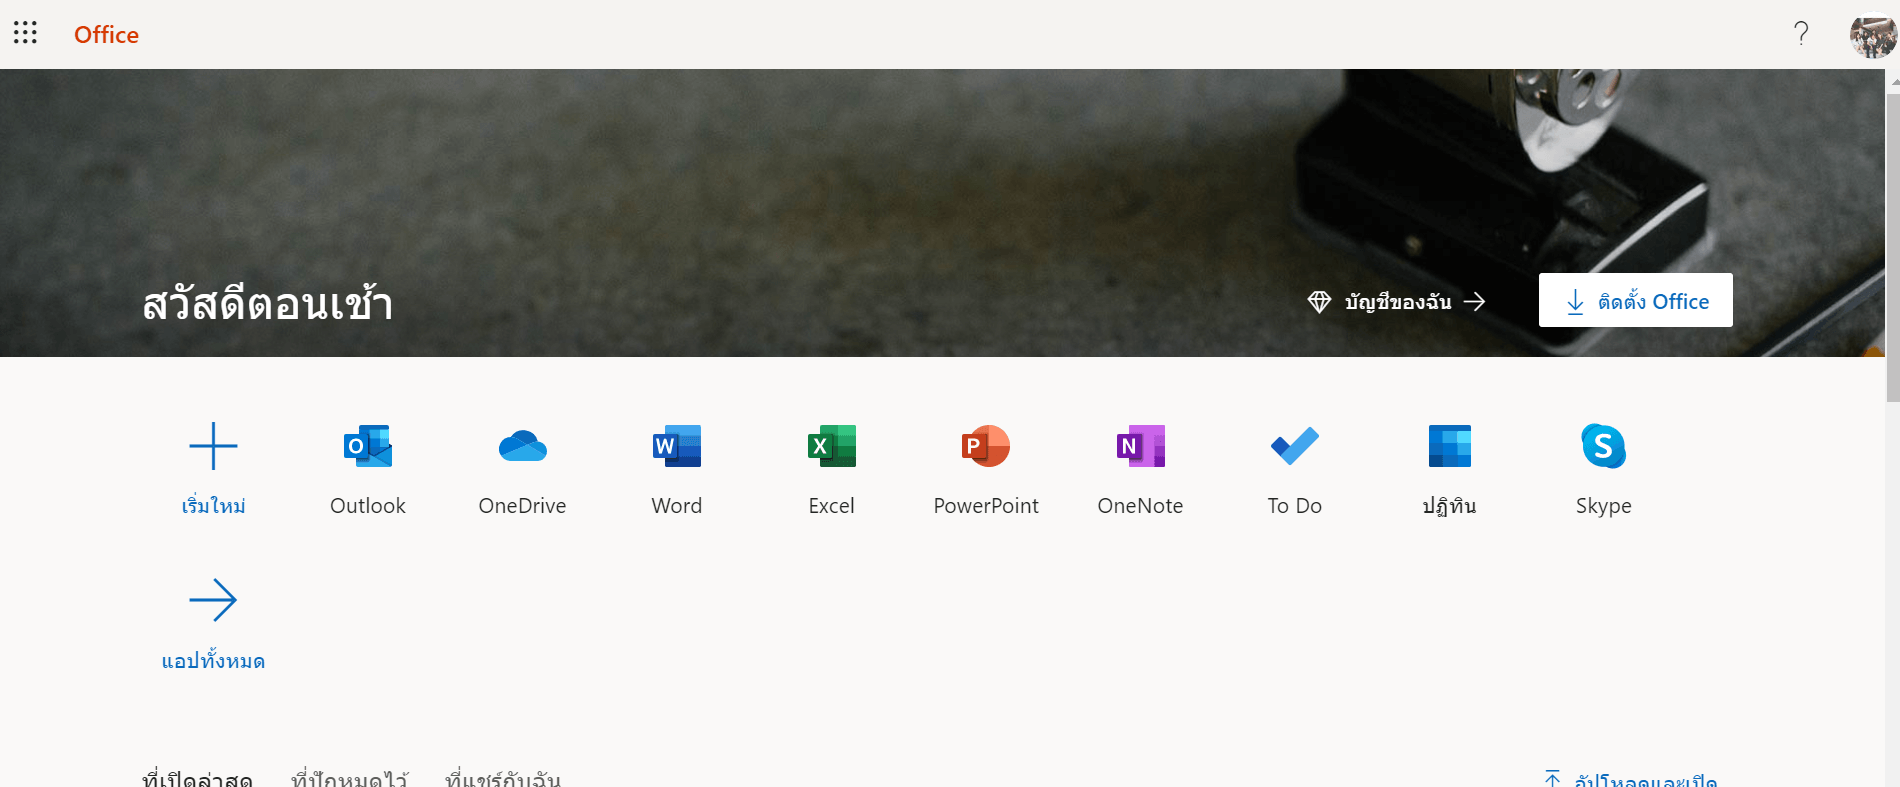
Task: Click the Office logo text link
Action: [x=106, y=35]
